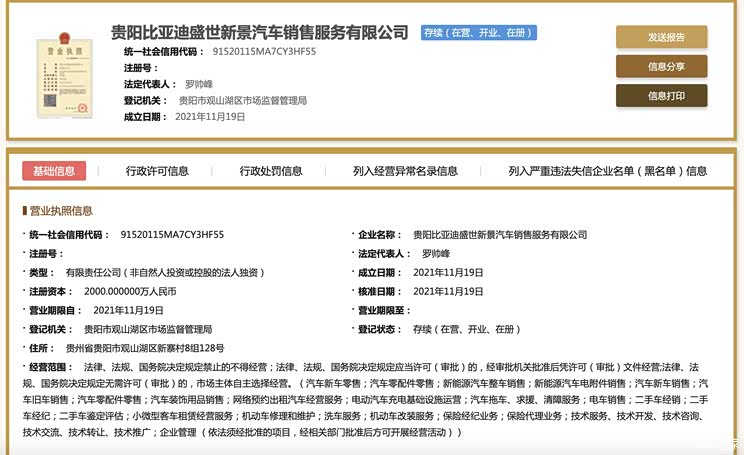Click the credit code 91520115MA7CY3HF55 in the header

[x=264, y=51]
